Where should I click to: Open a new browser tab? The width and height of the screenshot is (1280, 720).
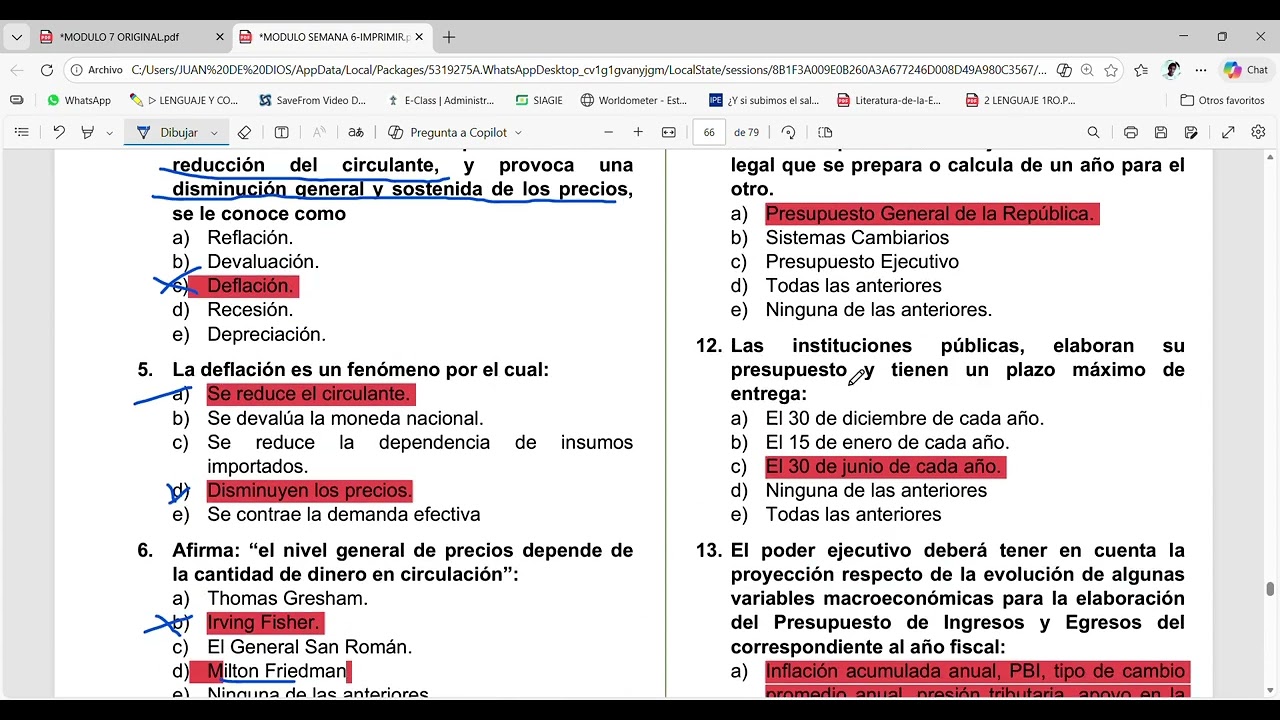[x=449, y=37]
